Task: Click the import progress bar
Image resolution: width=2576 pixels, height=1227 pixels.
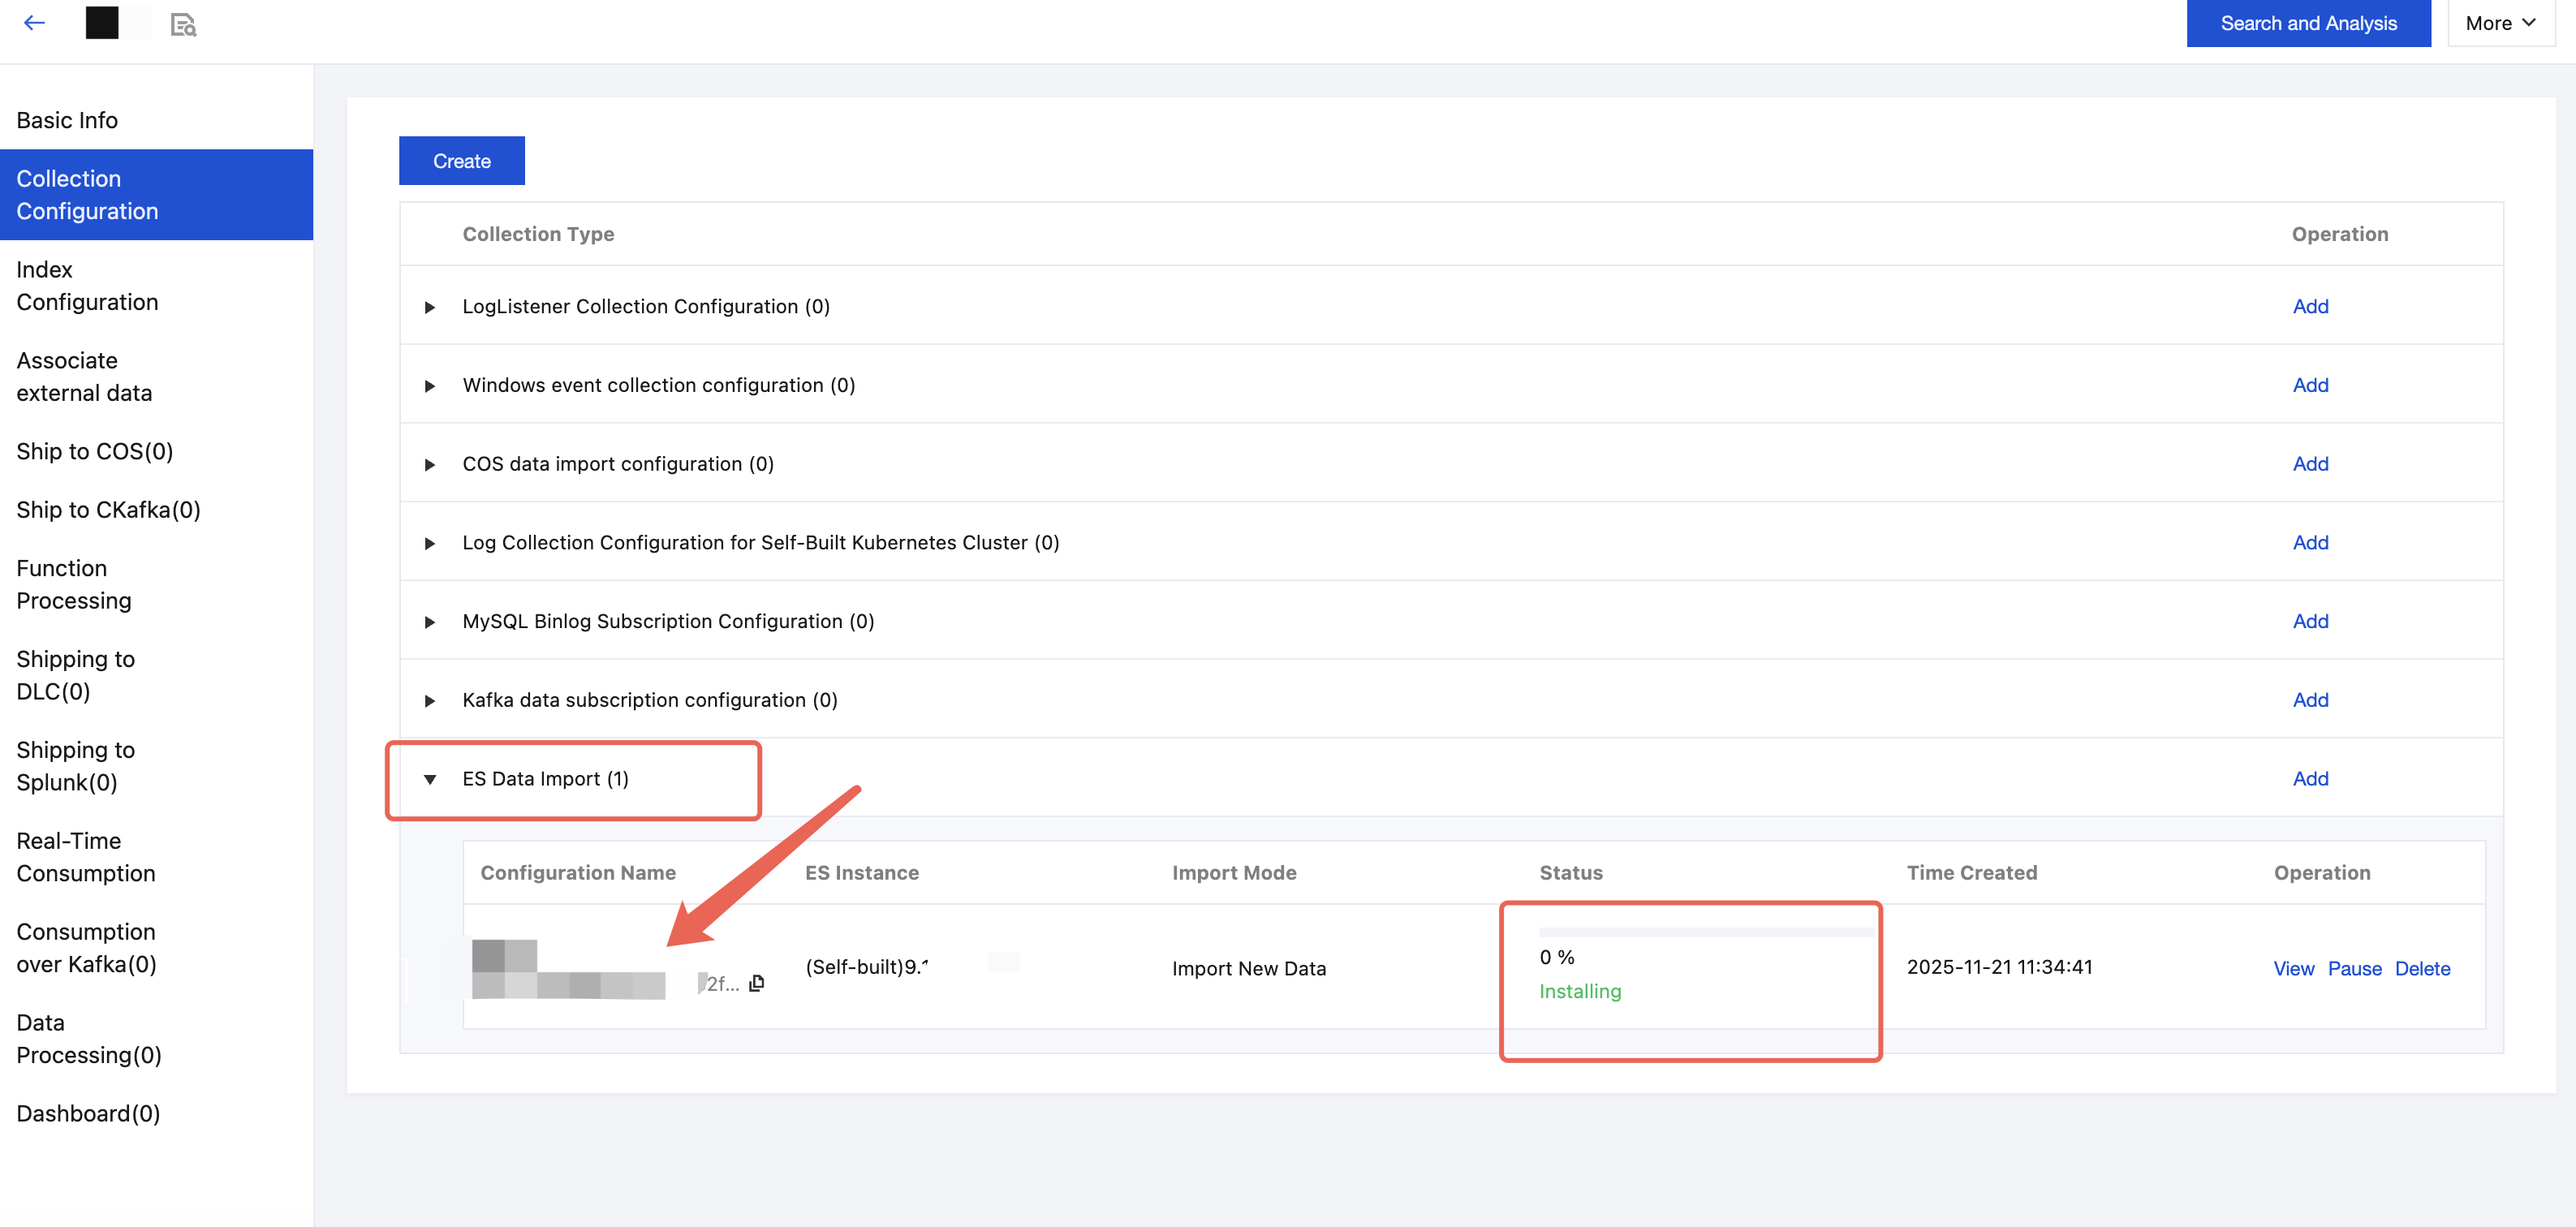Action: point(1706,932)
